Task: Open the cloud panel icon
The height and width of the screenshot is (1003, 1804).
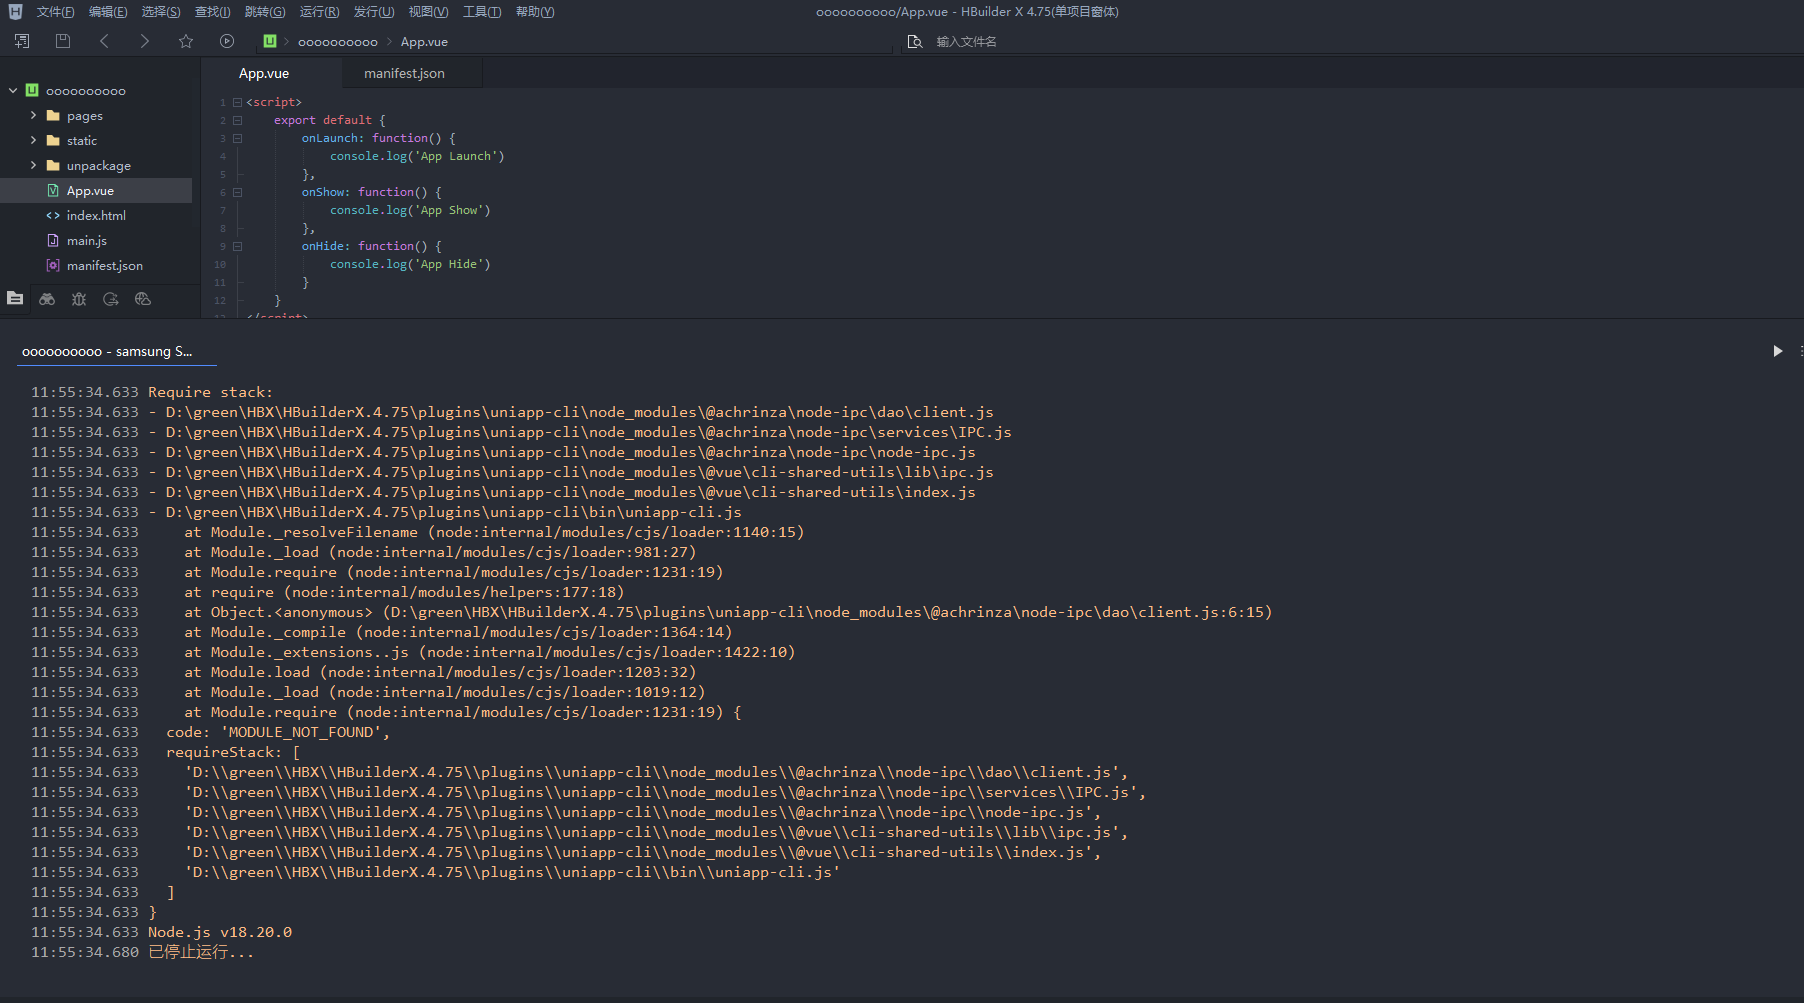Action: coord(143,298)
